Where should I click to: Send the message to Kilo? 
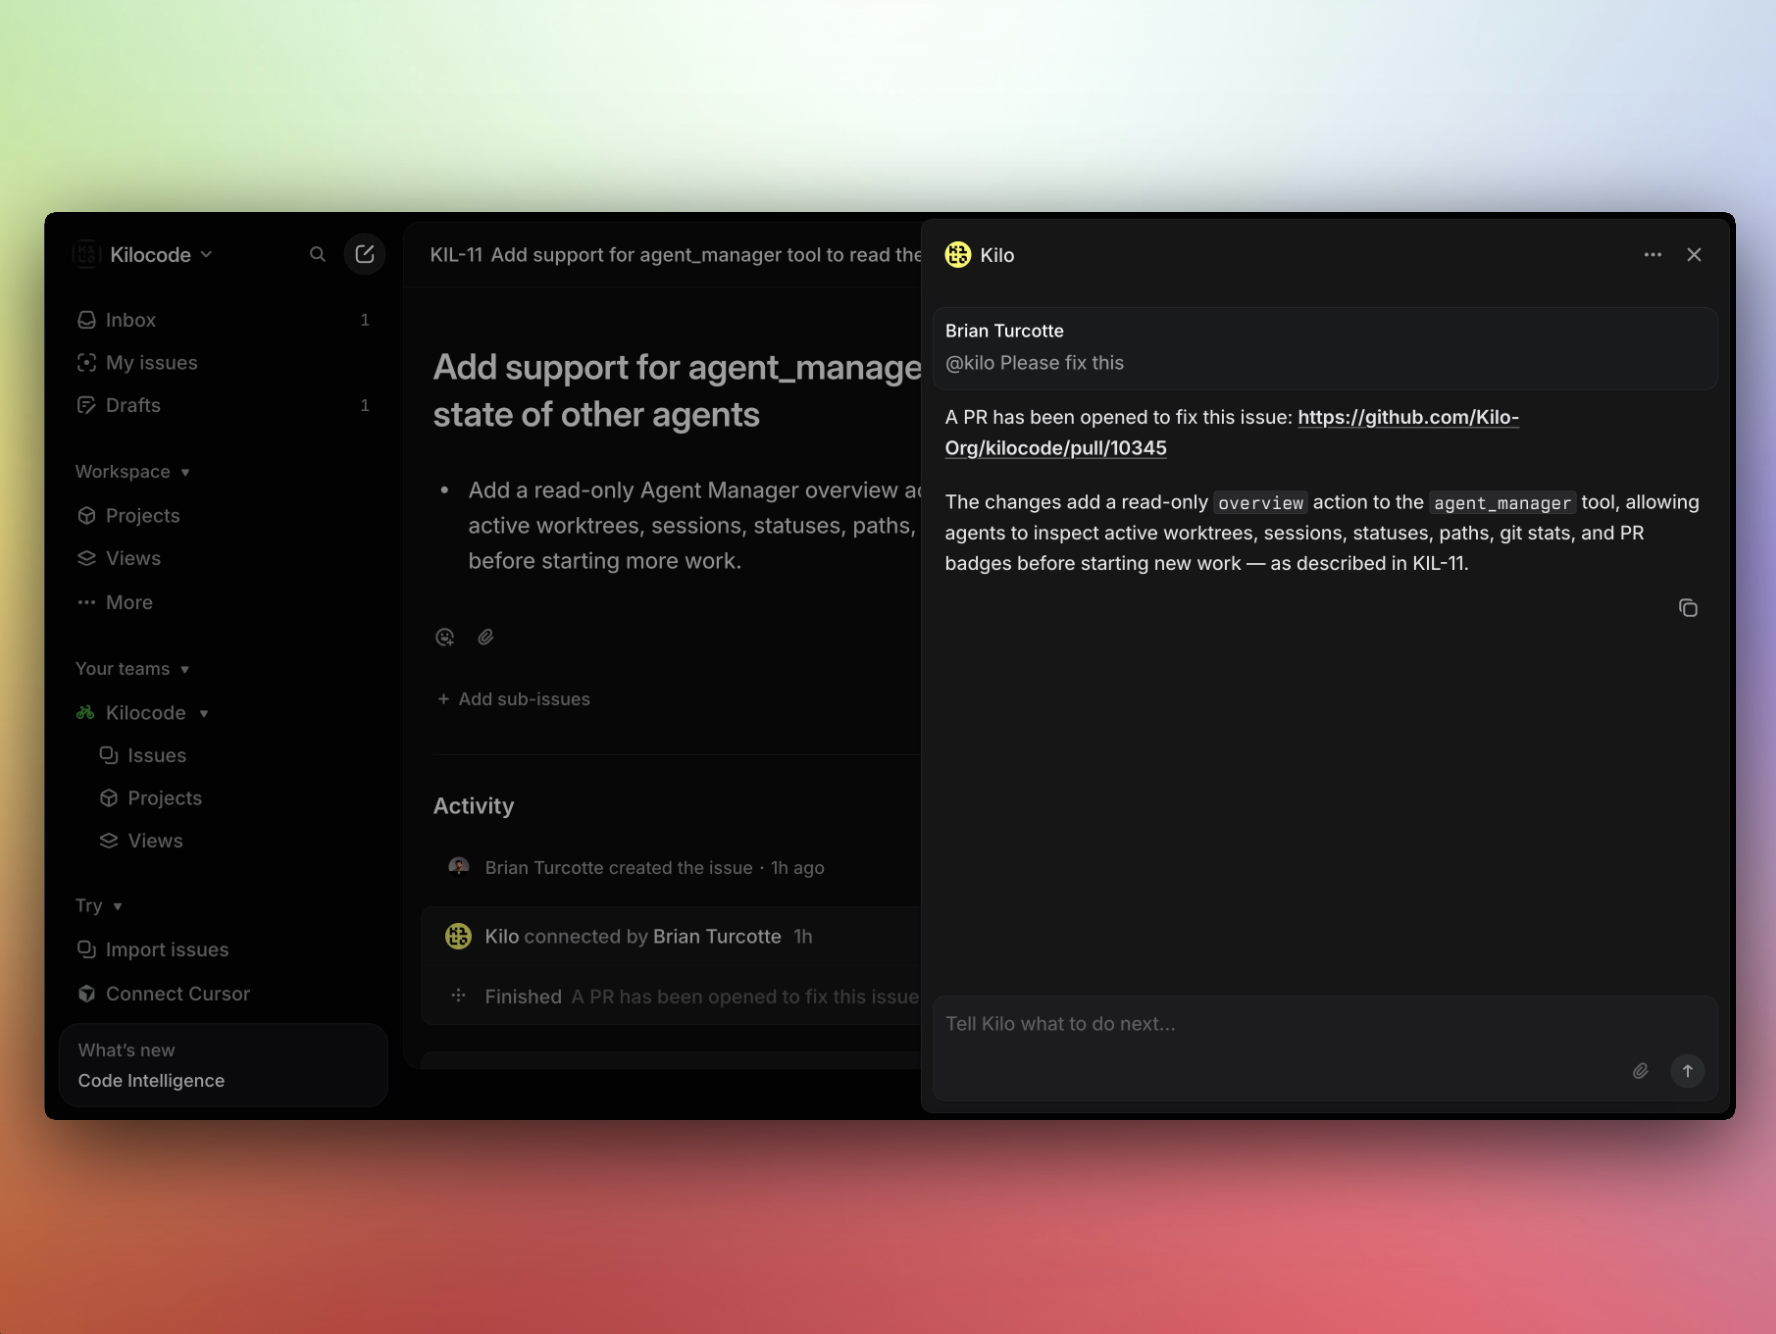1688,1071
